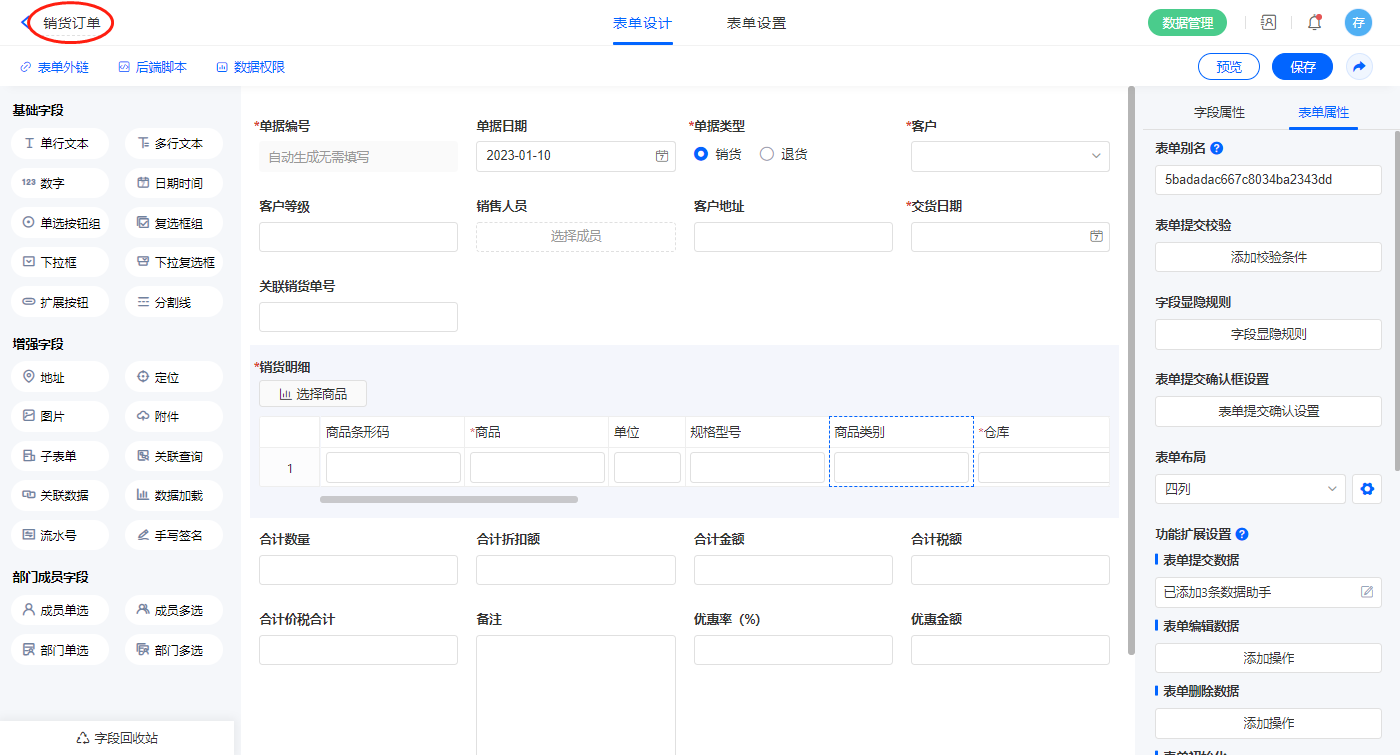Select the 退货 radio button
The image size is (1400, 755).
tap(767, 154)
